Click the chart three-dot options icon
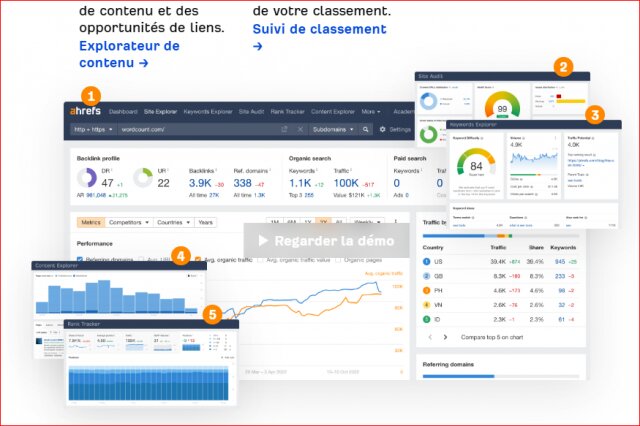The height and width of the screenshot is (426, 640). pos(395,222)
